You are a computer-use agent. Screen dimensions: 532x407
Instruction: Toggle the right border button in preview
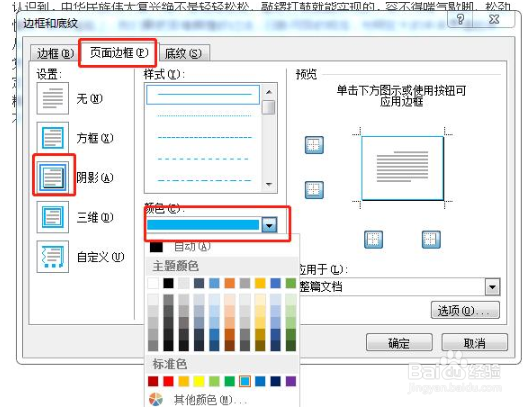[x=431, y=240]
